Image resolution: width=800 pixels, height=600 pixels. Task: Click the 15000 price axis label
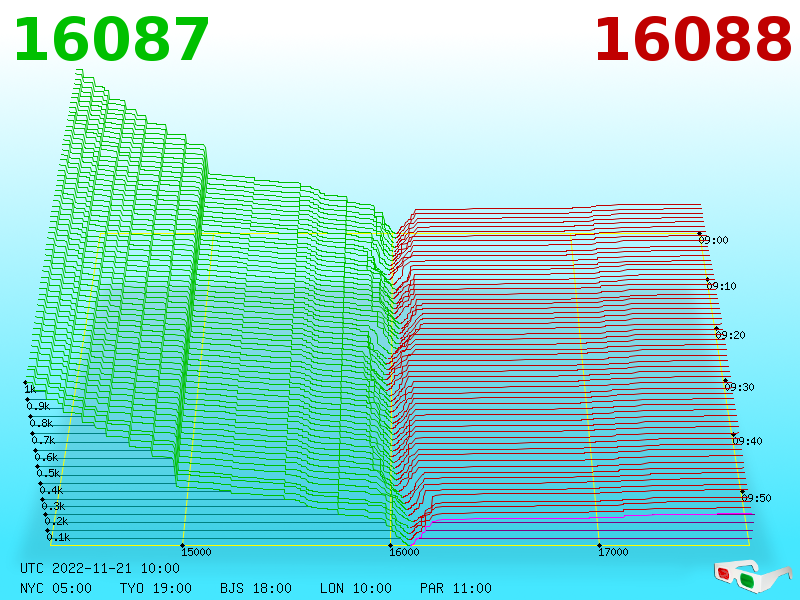[196, 552]
